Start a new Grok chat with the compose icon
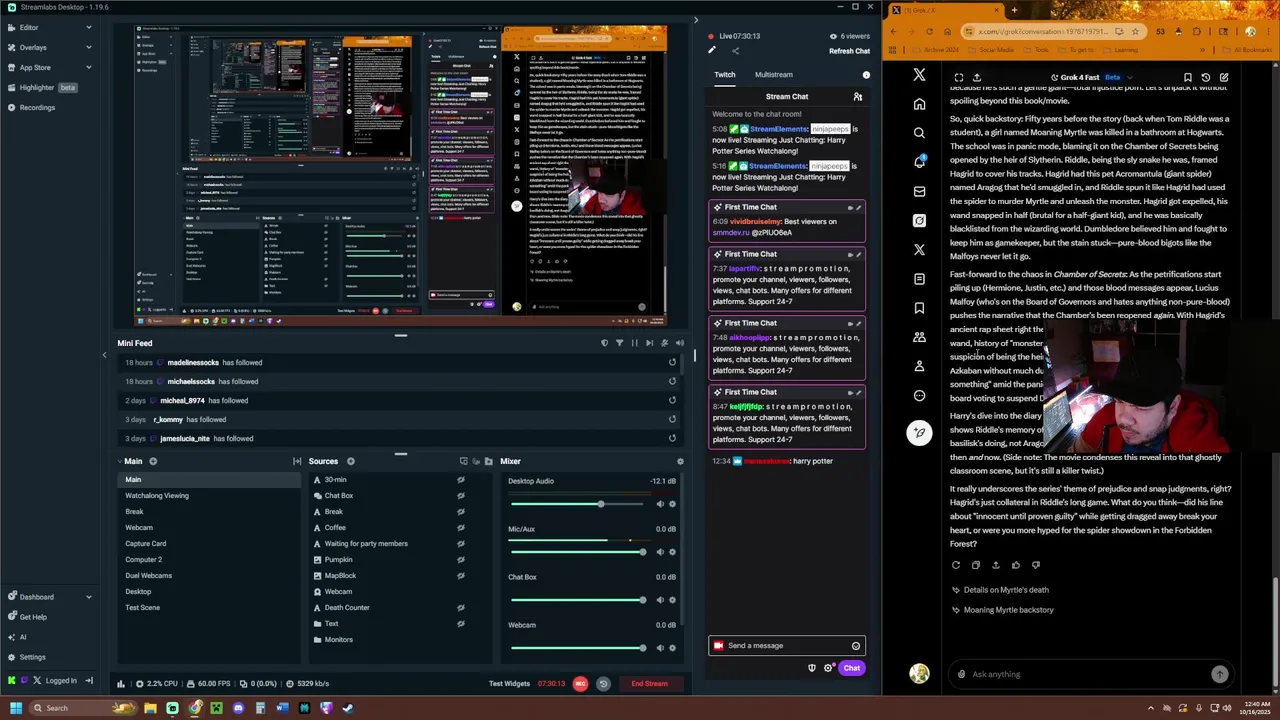 pyautogui.click(x=1224, y=78)
